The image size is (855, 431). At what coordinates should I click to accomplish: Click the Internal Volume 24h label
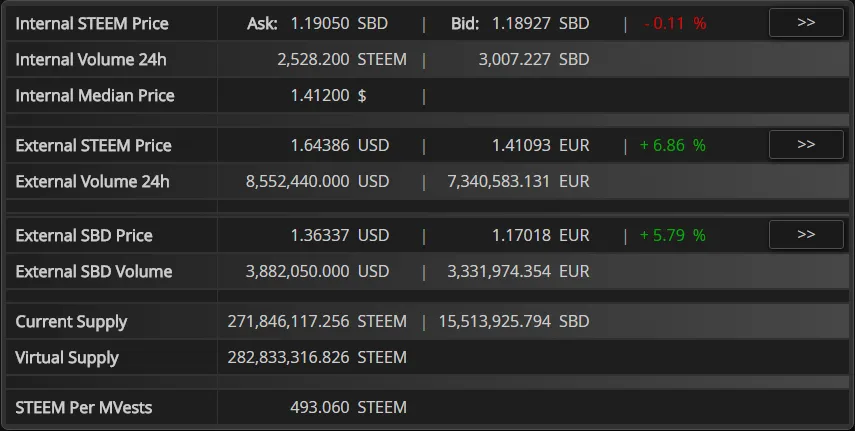coord(91,59)
